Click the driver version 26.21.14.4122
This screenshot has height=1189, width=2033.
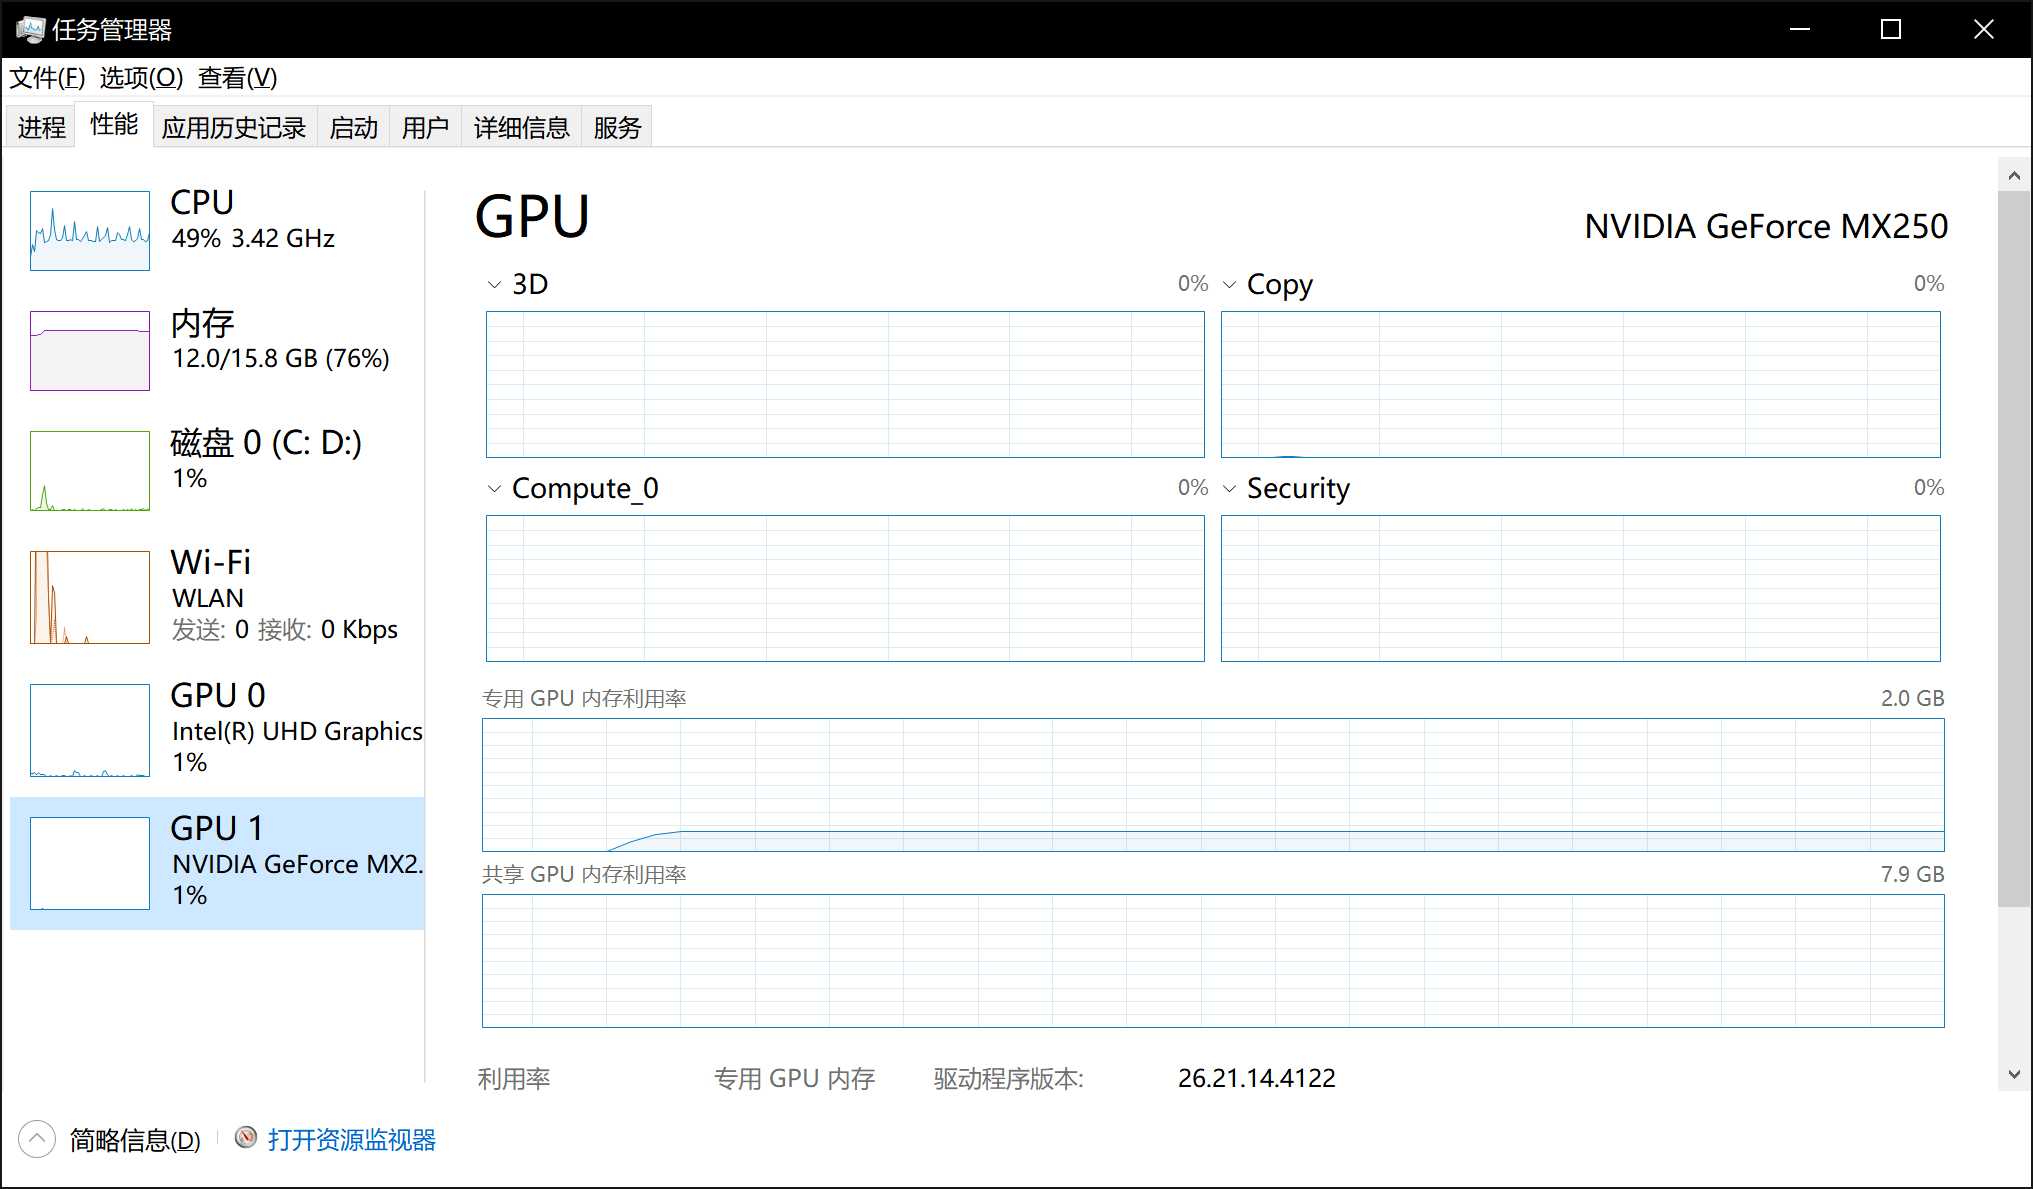(x=1257, y=1078)
